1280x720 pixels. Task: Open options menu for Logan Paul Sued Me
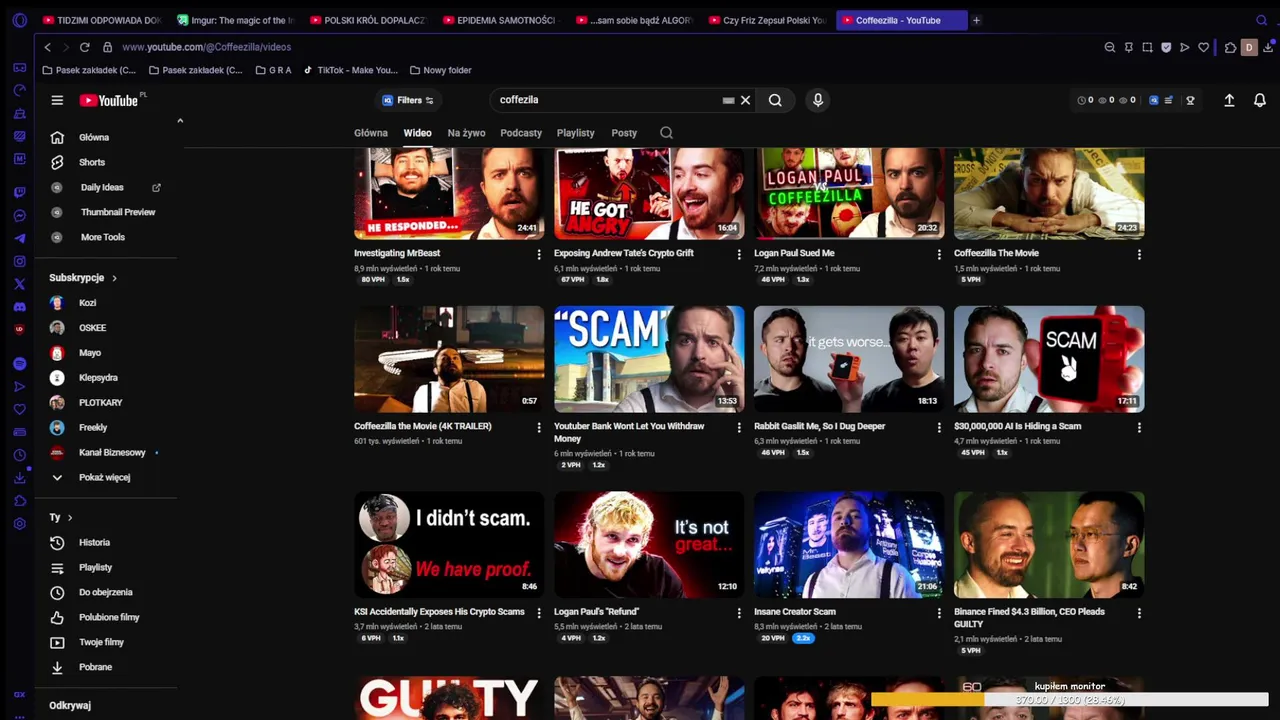939,254
